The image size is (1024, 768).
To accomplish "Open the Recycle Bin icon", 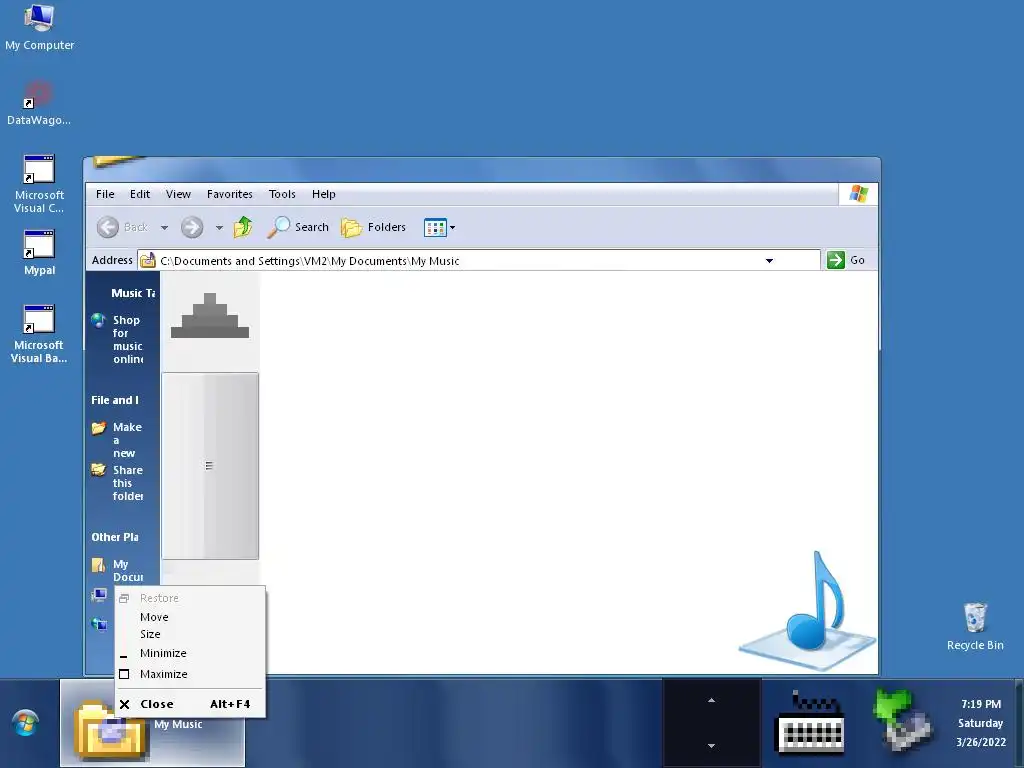I will pos(975,626).
